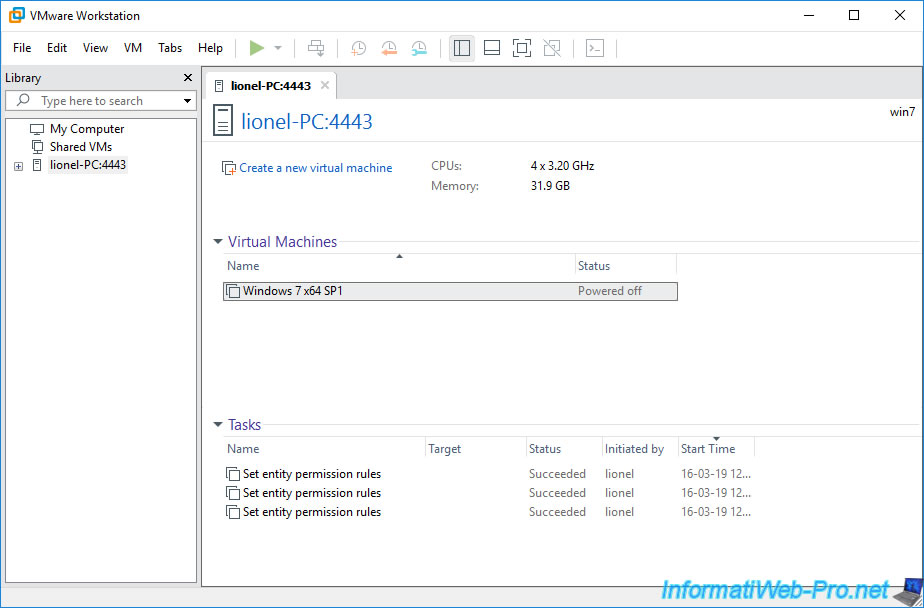Collapse the Tasks section
924x608 pixels.
pos(217,425)
